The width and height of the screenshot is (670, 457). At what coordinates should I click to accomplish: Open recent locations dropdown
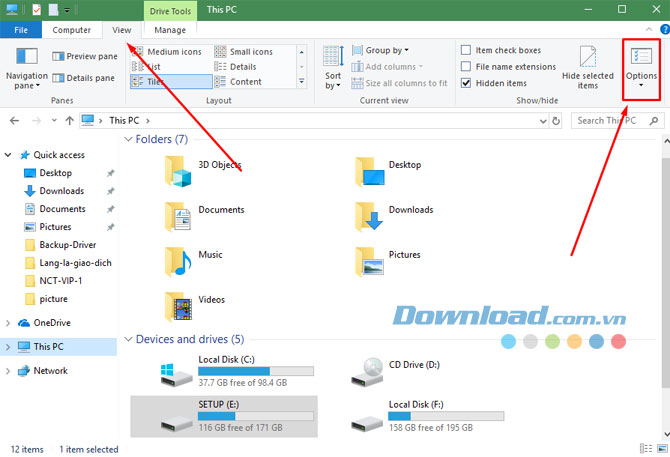pyautogui.click(x=54, y=121)
